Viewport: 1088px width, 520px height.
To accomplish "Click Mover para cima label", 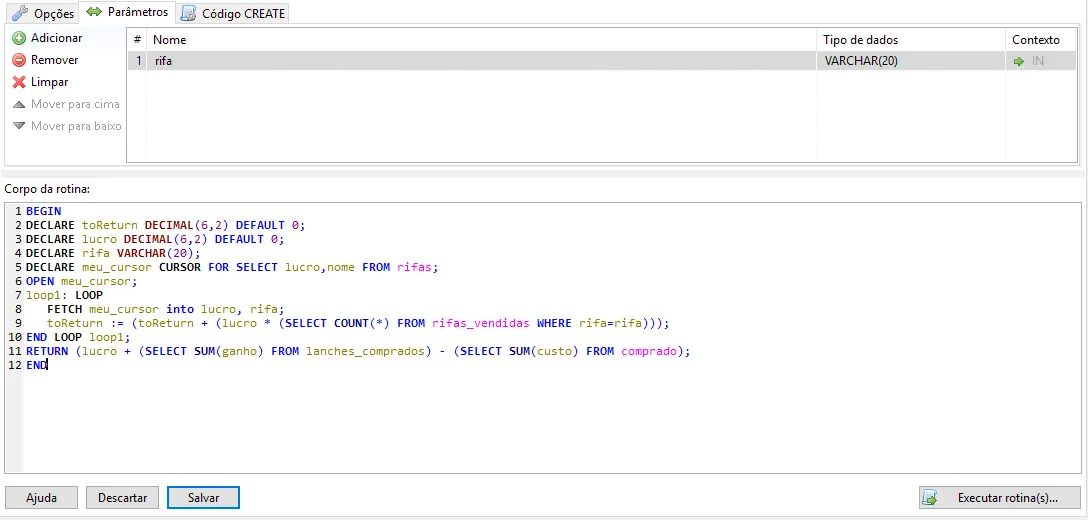I will point(75,104).
